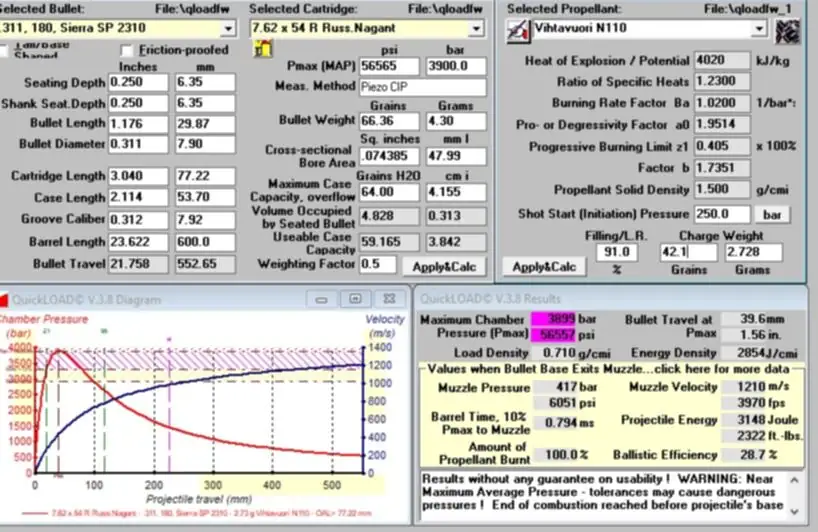The width and height of the screenshot is (818, 532).
Task: Maximize the QuickLOAD Diagram window
Action: point(355,299)
